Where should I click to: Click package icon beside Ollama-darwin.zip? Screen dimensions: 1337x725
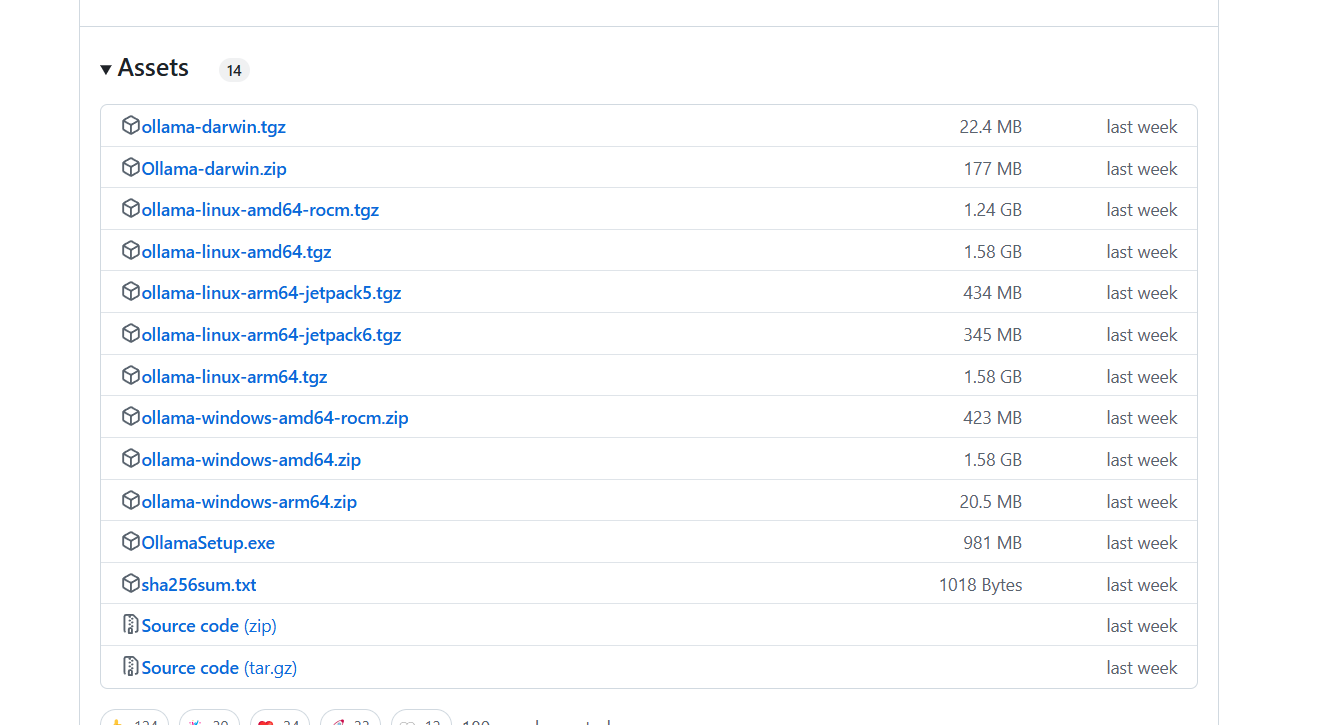coord(131,168)
